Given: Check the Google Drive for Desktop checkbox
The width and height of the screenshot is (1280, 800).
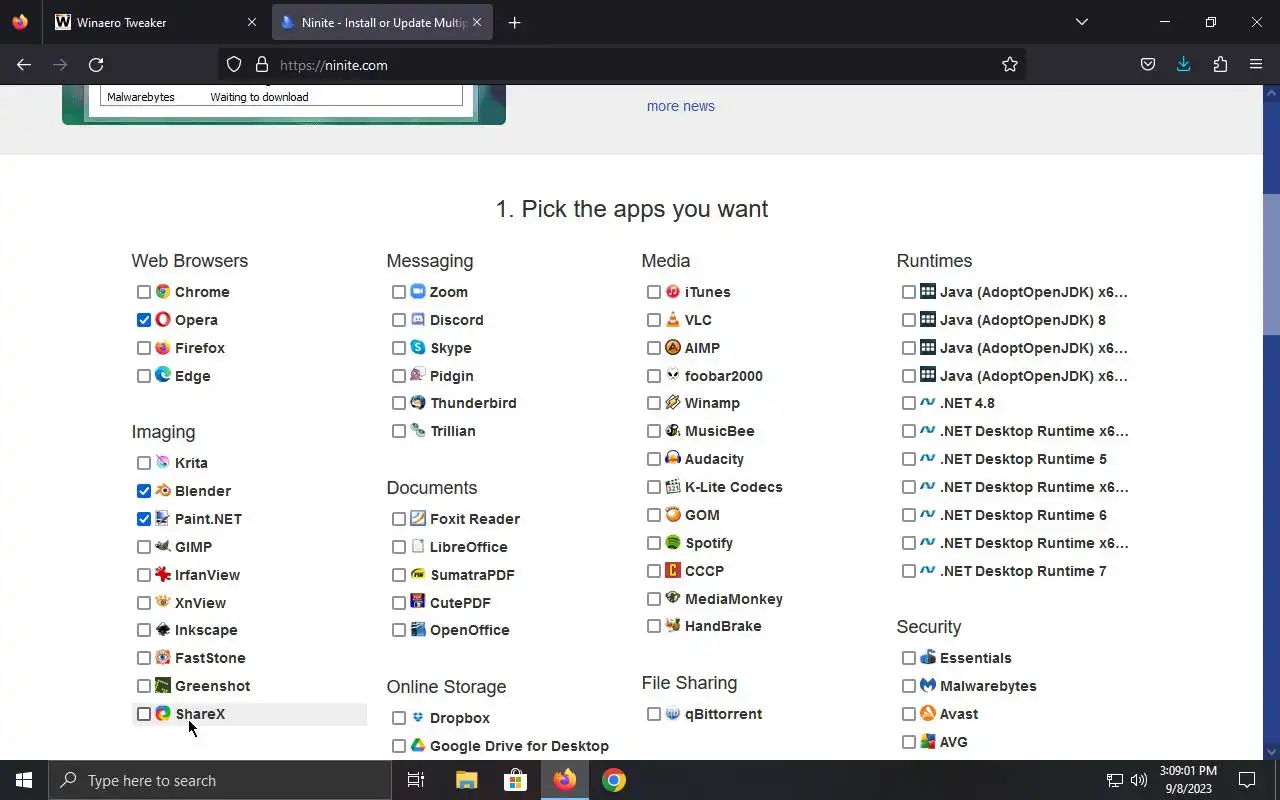Looking at the screenshot, I should click(399, 746).
